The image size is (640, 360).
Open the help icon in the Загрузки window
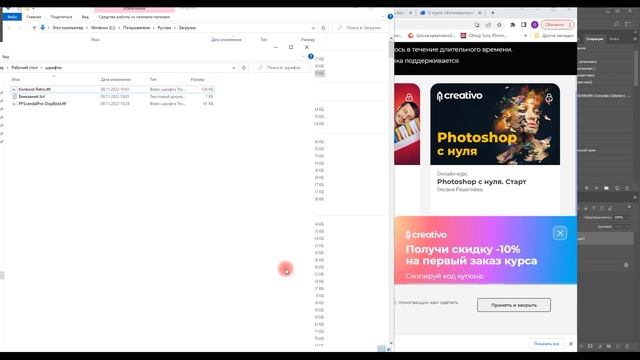coord(390,17)
